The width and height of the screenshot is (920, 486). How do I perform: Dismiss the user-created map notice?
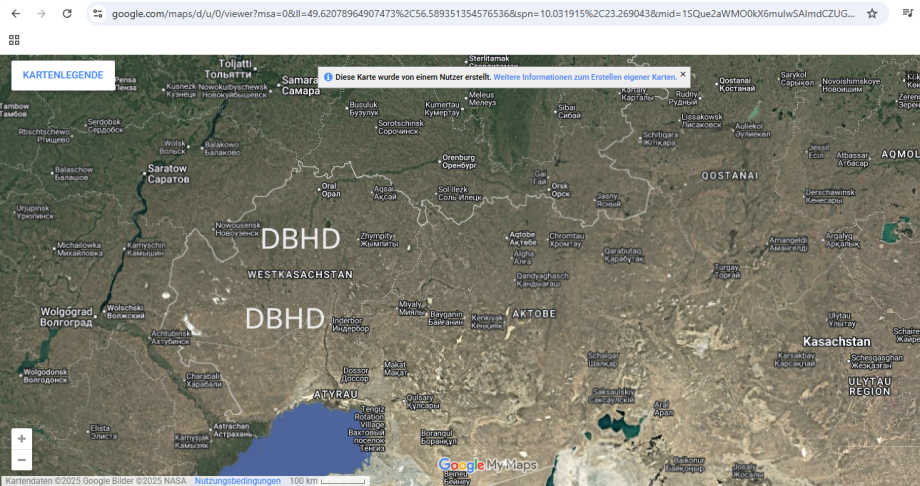point(683,74)
